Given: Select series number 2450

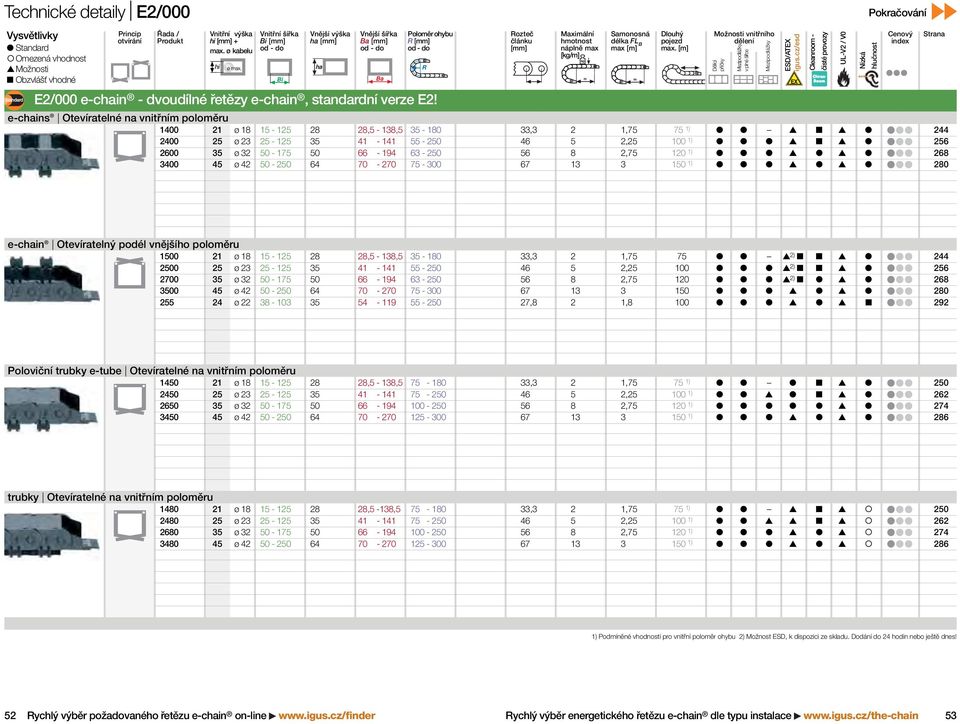Looking at the screenshot, I should click(x=169, y=395).
